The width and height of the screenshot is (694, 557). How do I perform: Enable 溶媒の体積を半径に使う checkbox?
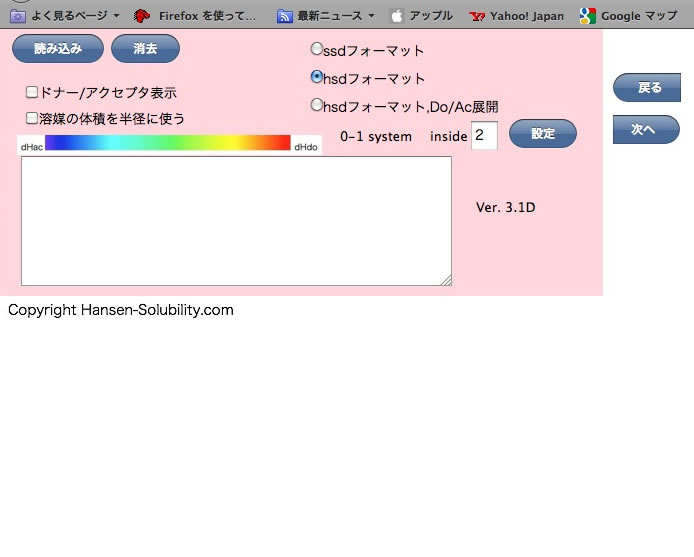pyautogui.click(x=31, y=118)
